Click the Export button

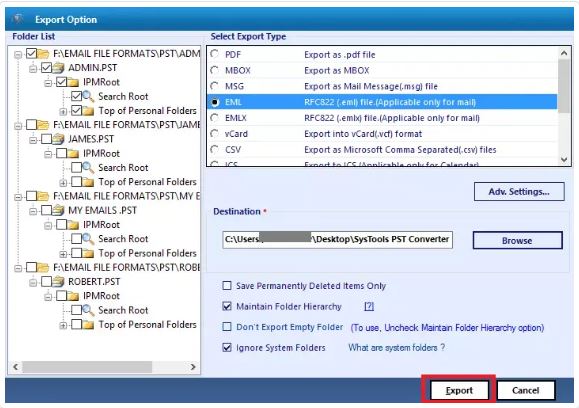[x=459, y=390]
